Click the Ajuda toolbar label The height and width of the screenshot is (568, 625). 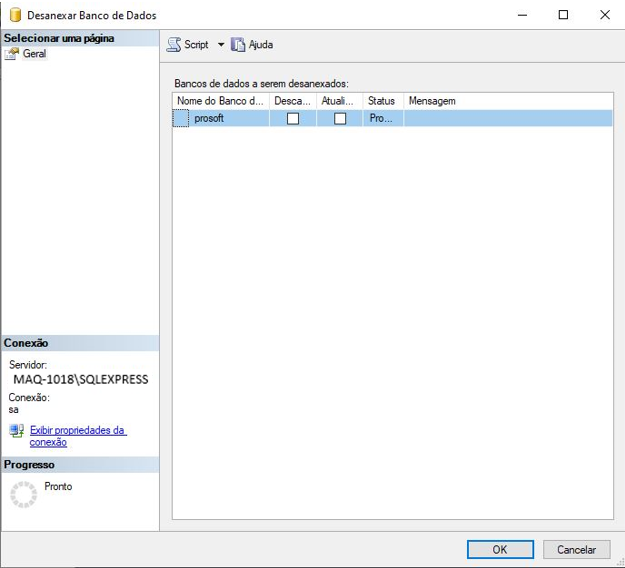[x=260, y=45]
